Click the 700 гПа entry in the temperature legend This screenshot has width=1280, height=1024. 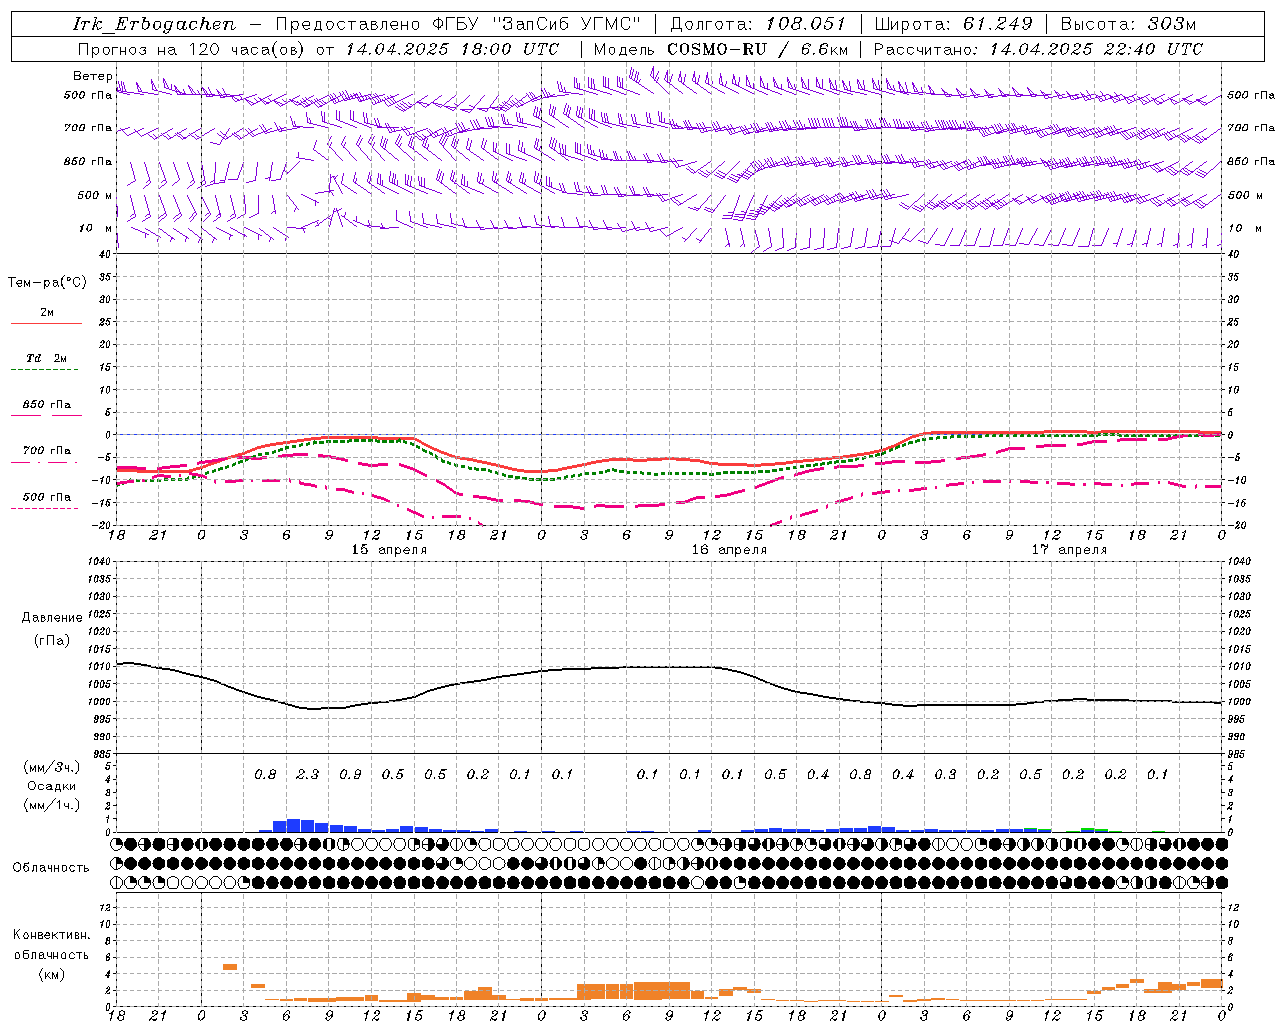[x=47, y=451]
